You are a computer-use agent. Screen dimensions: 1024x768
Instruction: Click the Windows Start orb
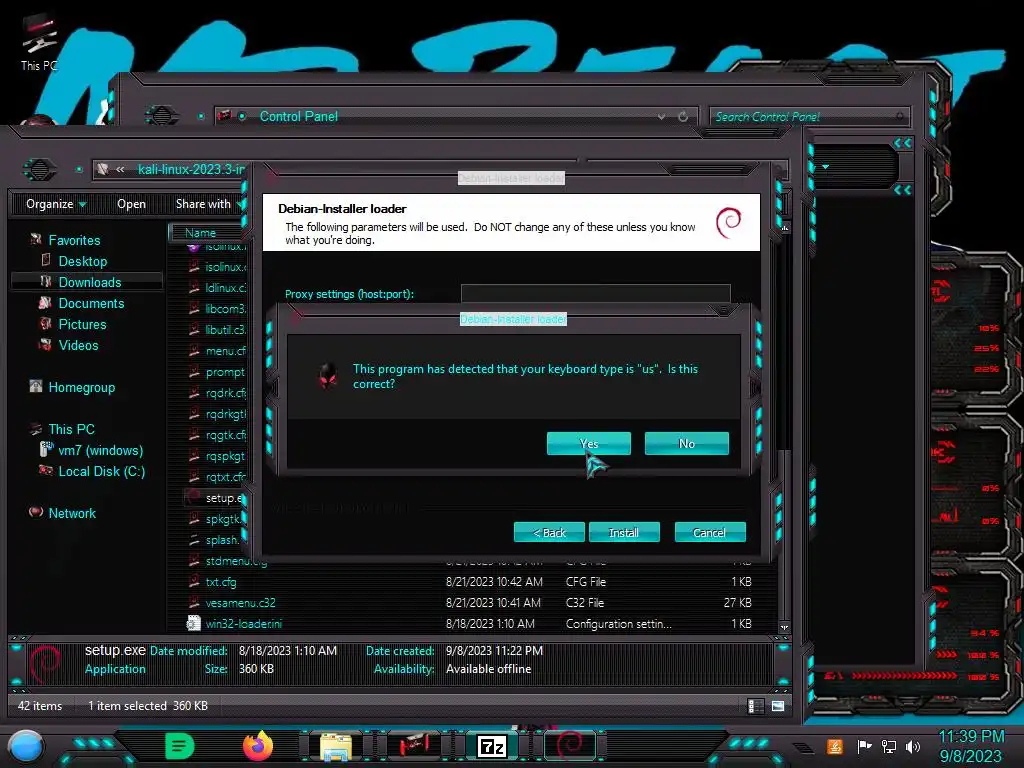click(26, 747)
